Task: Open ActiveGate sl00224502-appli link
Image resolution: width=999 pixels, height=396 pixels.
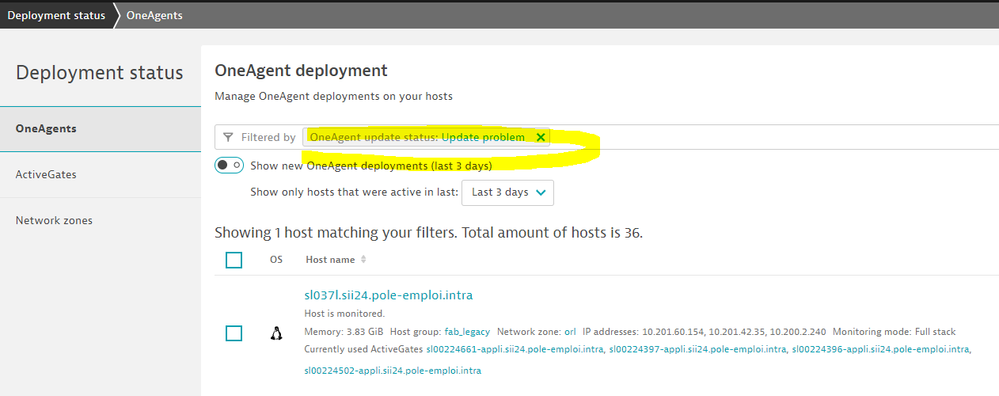Action: click(392, 370)
